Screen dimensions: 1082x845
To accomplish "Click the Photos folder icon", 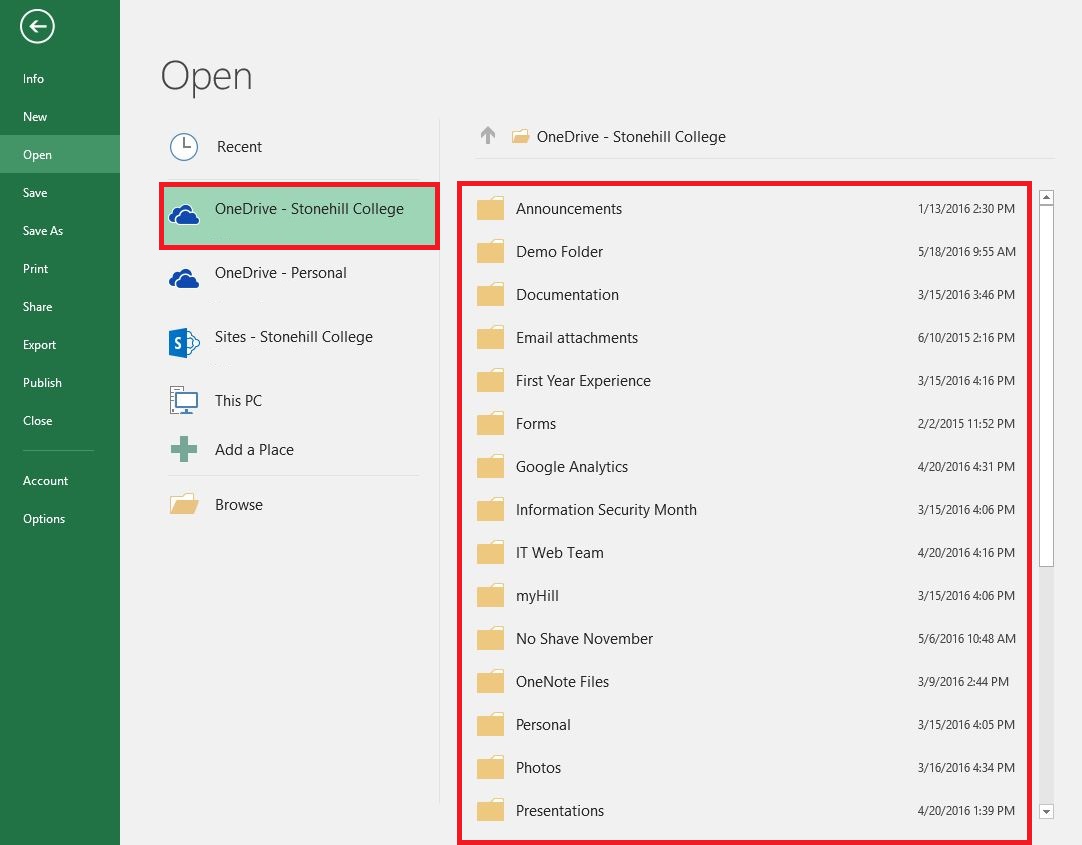I will [491, 767].
